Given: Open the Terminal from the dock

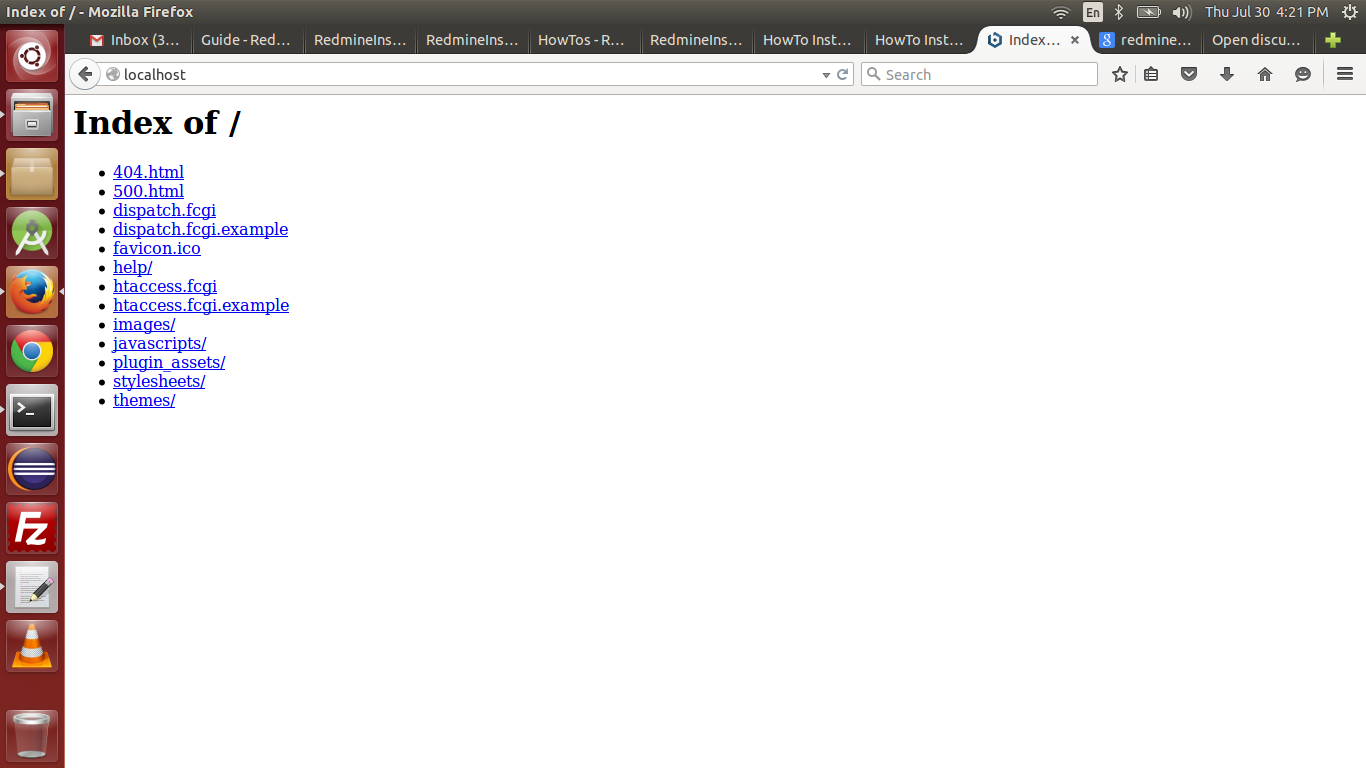Looking at the screenshot, I should pyautogui.click(x=31, y=410).
